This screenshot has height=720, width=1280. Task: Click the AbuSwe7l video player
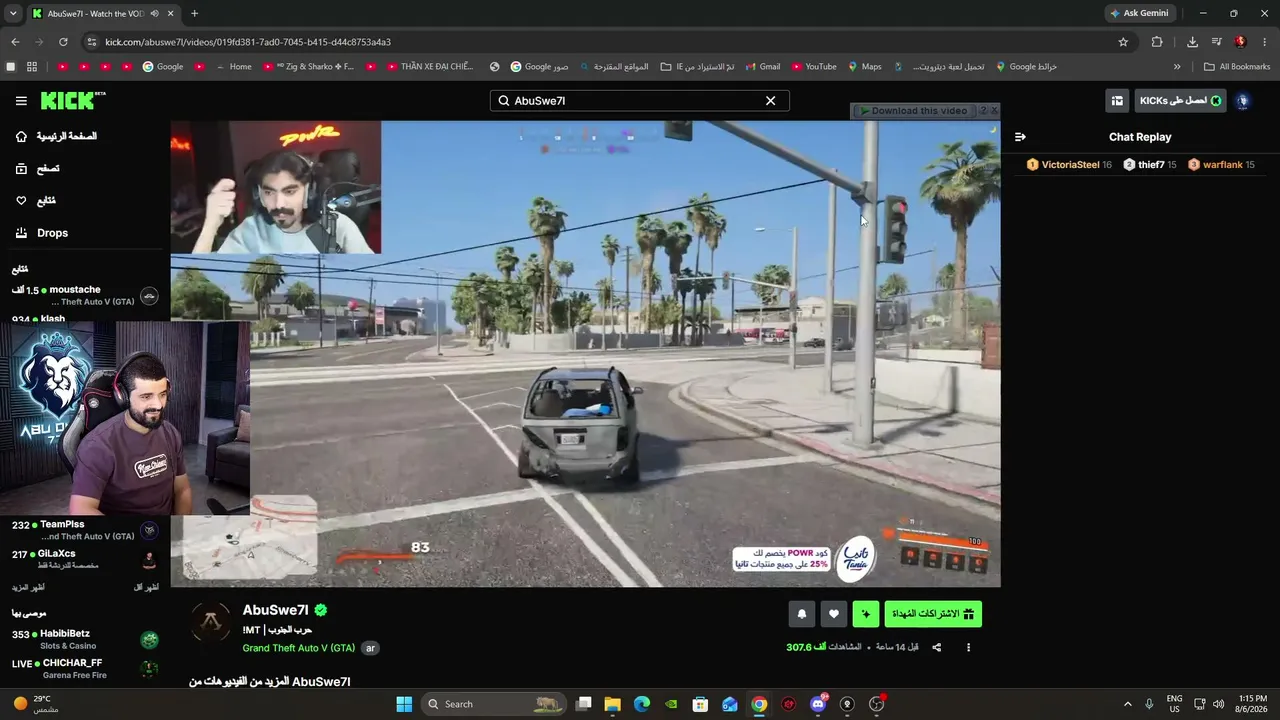pyautogui.click(x=585, y=354)
